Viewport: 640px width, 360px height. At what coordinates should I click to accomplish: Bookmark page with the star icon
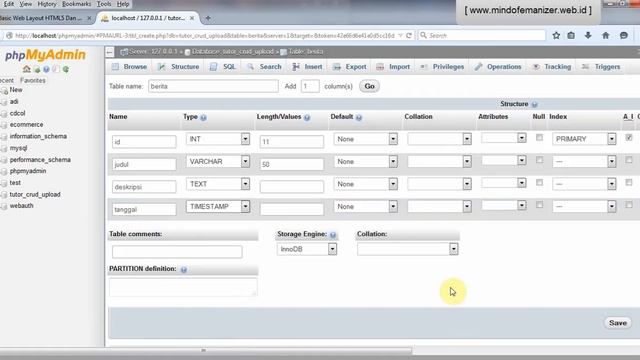click(556, 36)
